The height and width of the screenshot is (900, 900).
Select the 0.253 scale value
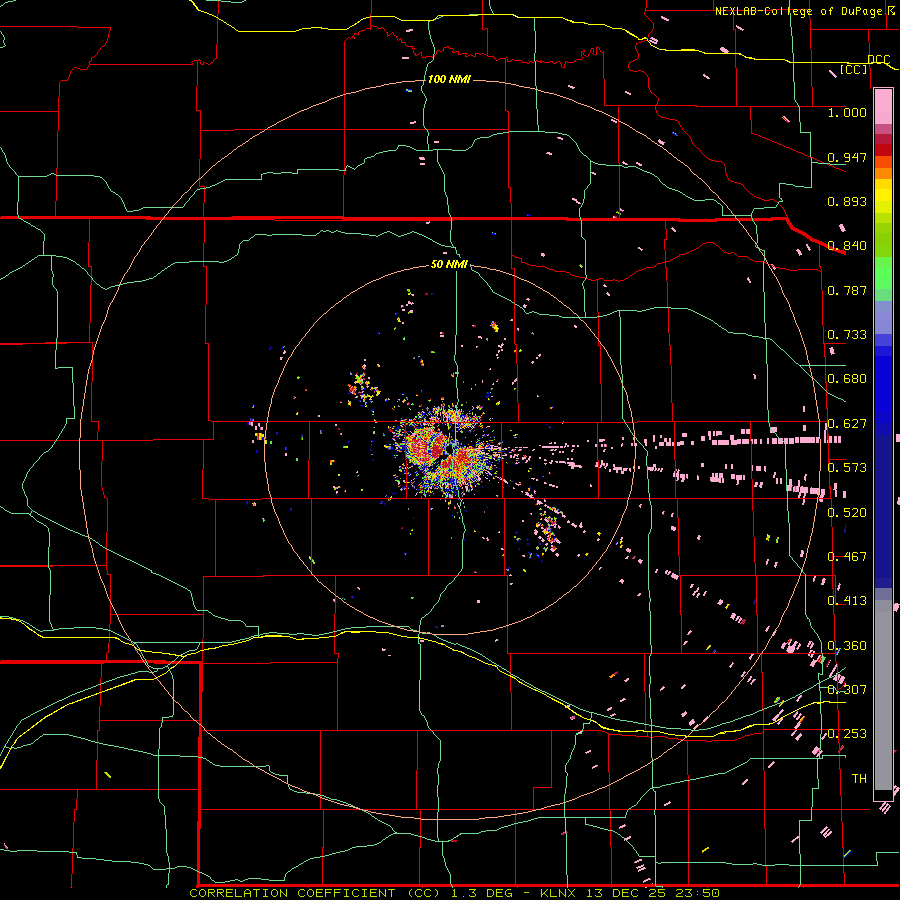(847, 734)
